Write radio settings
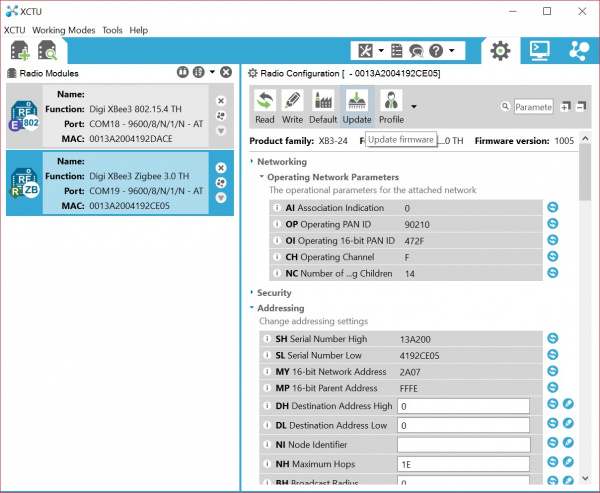 (292, 107)
